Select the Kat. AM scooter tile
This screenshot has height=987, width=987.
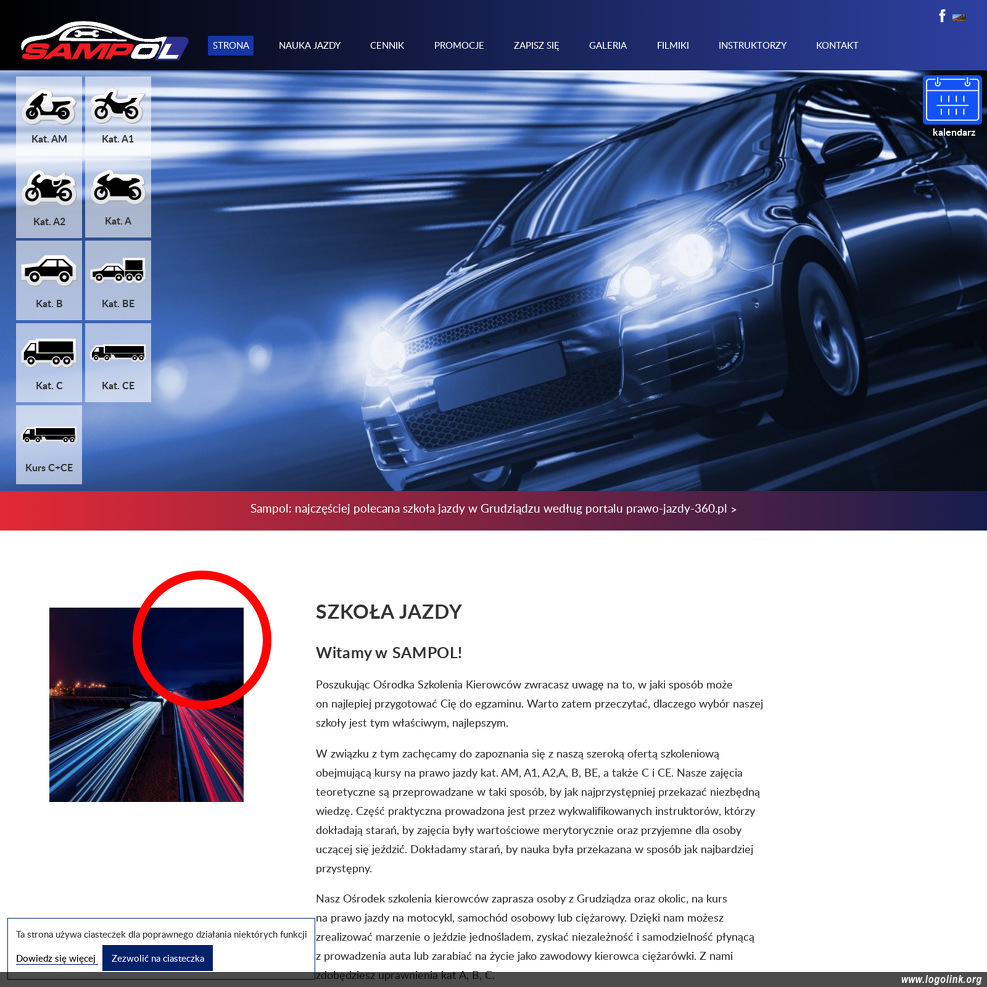(x=49, y=116)
